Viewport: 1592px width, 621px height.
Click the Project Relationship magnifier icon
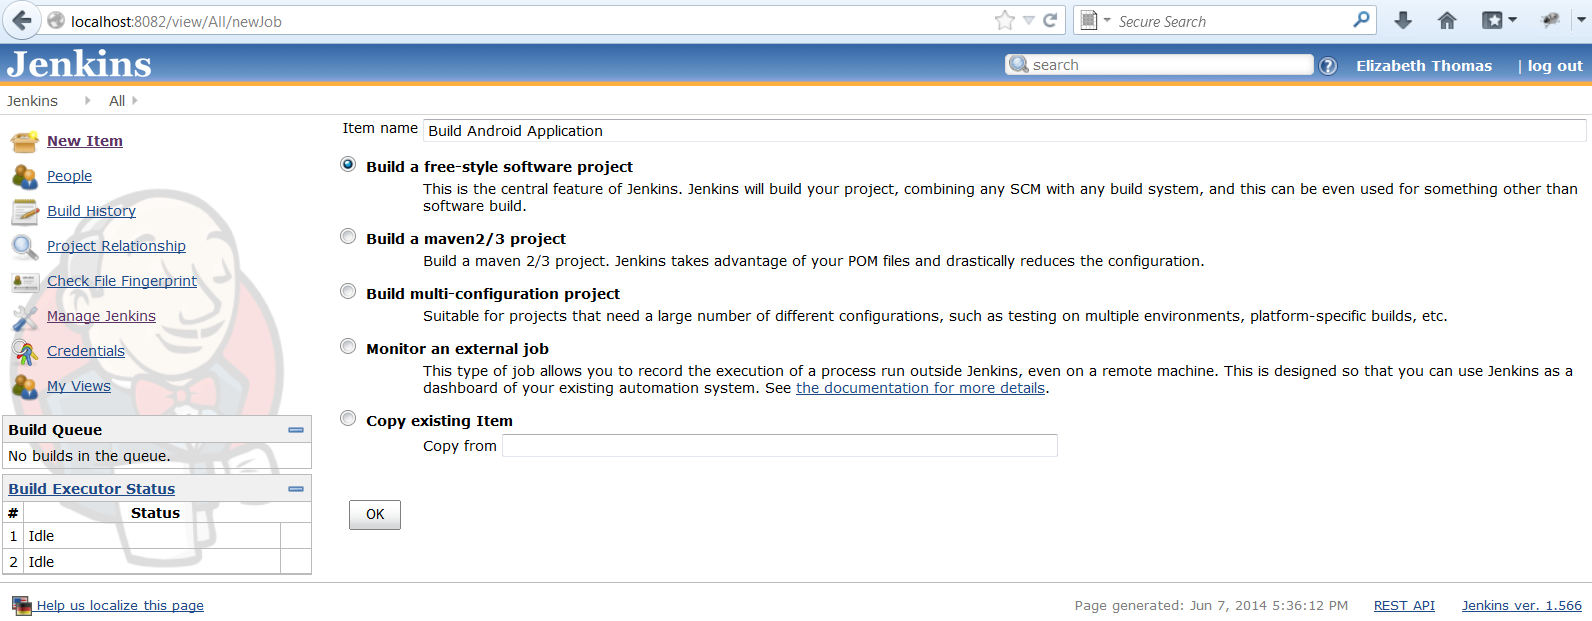[x=25, y=246]
